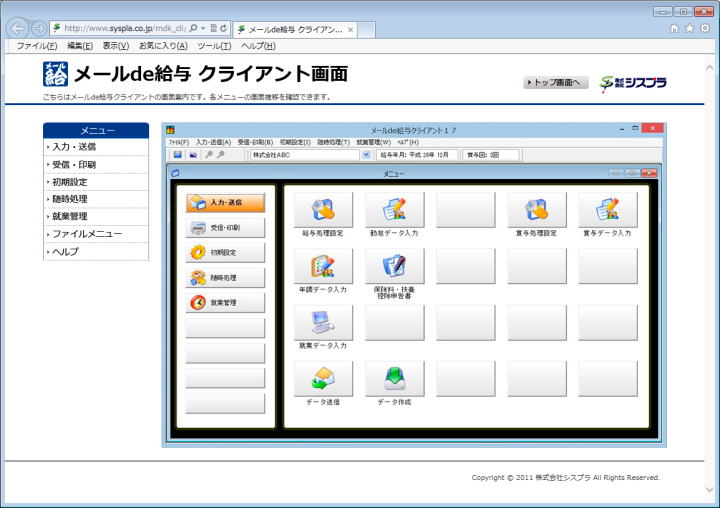Click the 給与年月 field

[417, 155]
